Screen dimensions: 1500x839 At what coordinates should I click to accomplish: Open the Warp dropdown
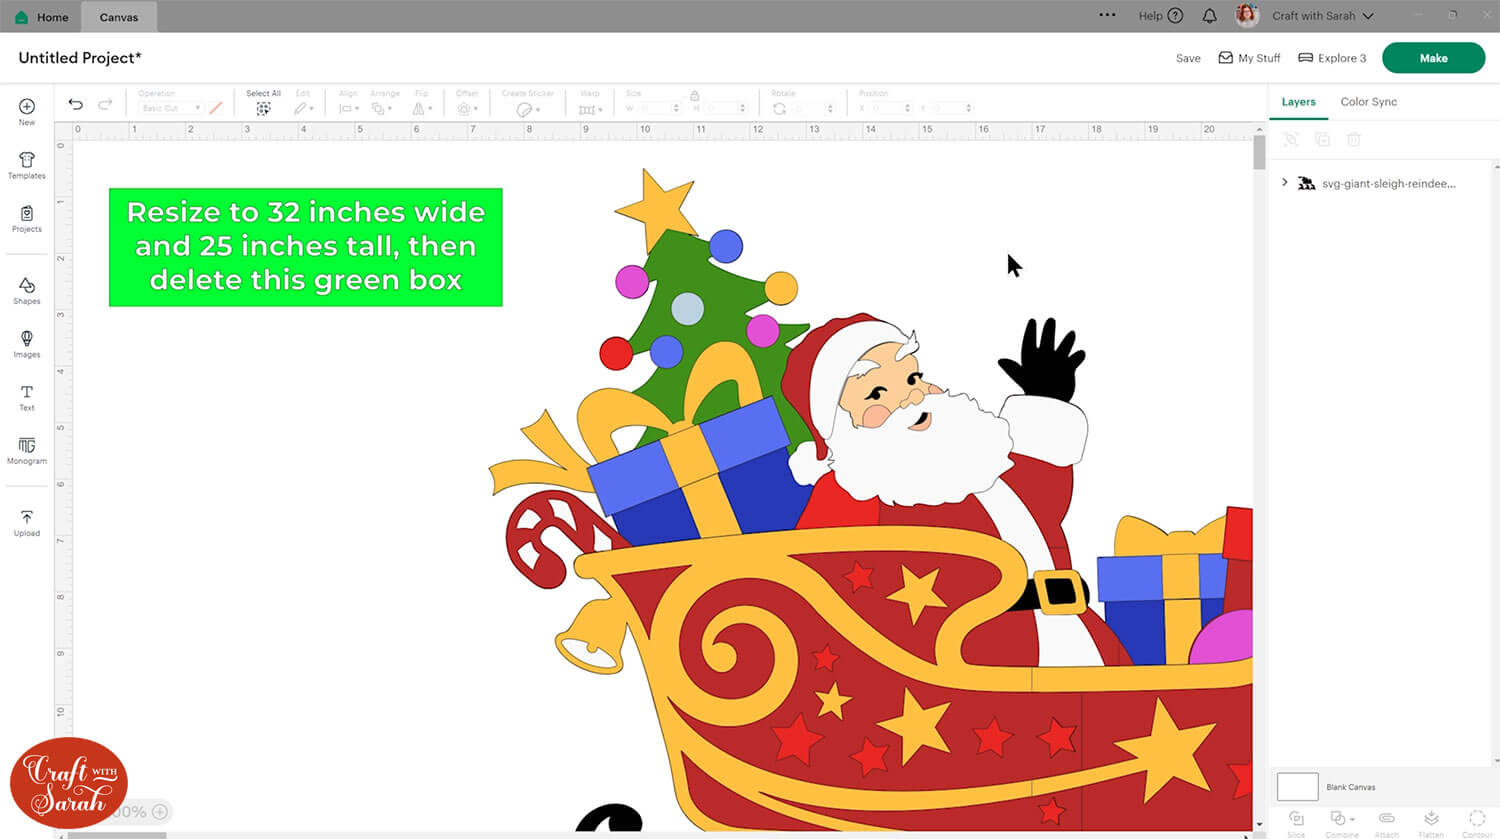click(589, 109)
